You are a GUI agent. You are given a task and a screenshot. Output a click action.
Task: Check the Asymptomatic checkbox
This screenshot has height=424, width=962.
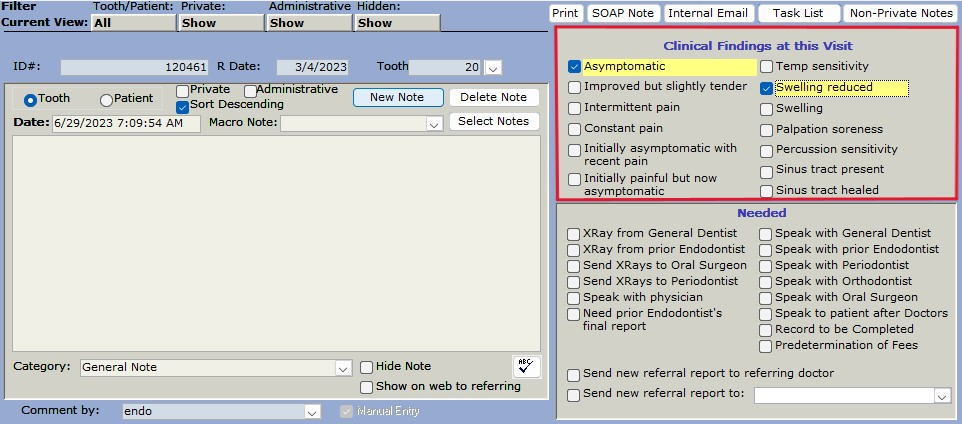(574, 67)
